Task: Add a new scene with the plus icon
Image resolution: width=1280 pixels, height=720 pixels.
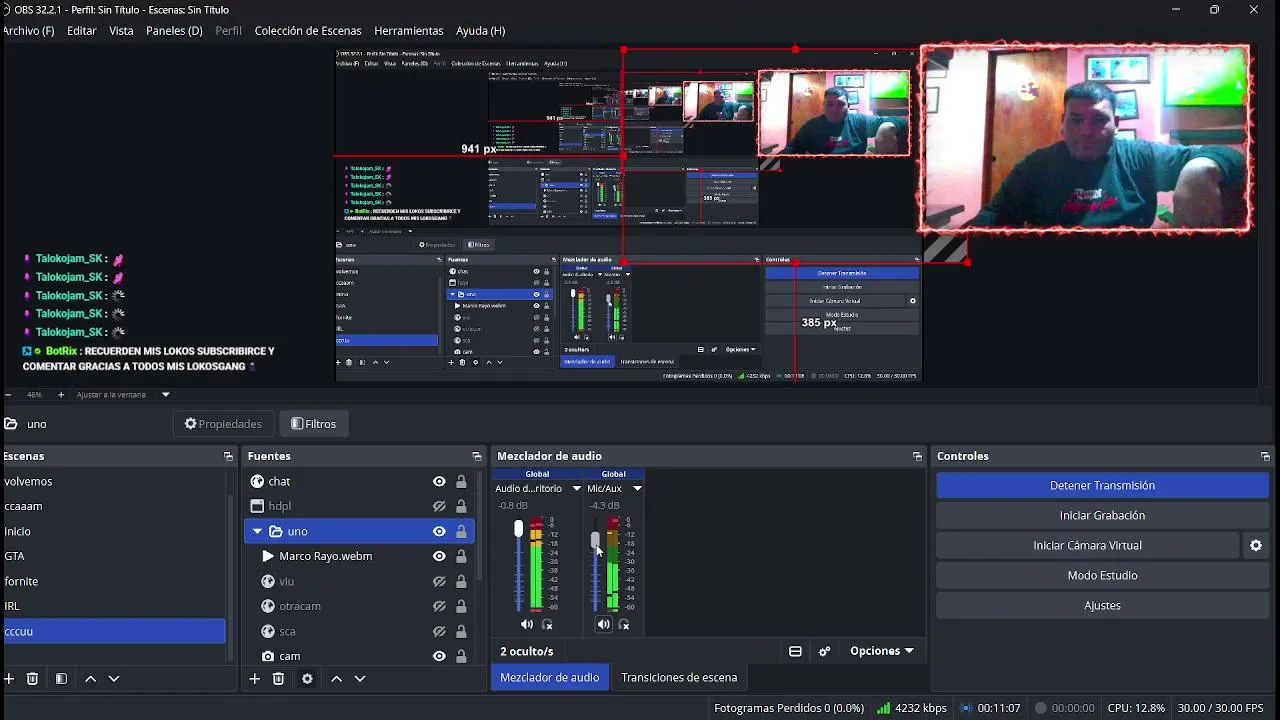Action: (9, 678)
